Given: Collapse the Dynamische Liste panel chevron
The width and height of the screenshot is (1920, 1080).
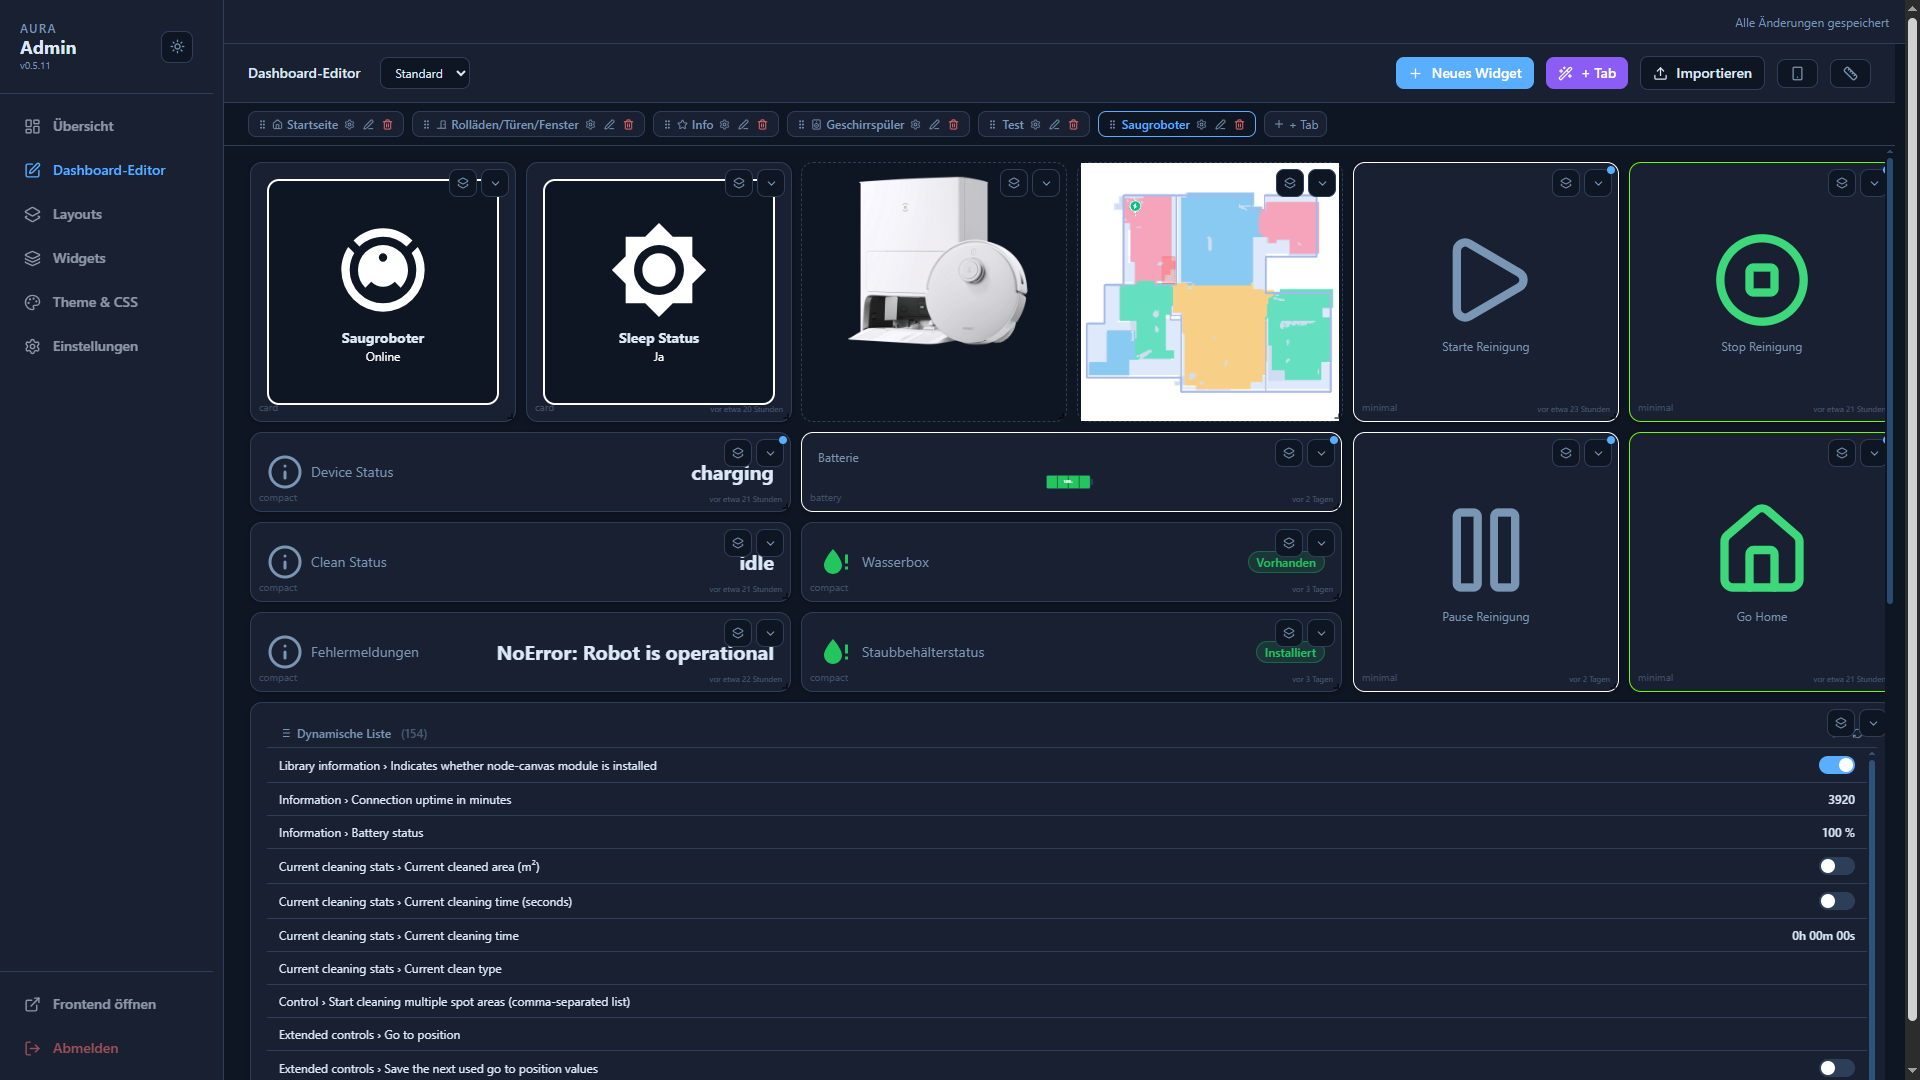Looking at the screenshot, I should (x=1875, y=722).
